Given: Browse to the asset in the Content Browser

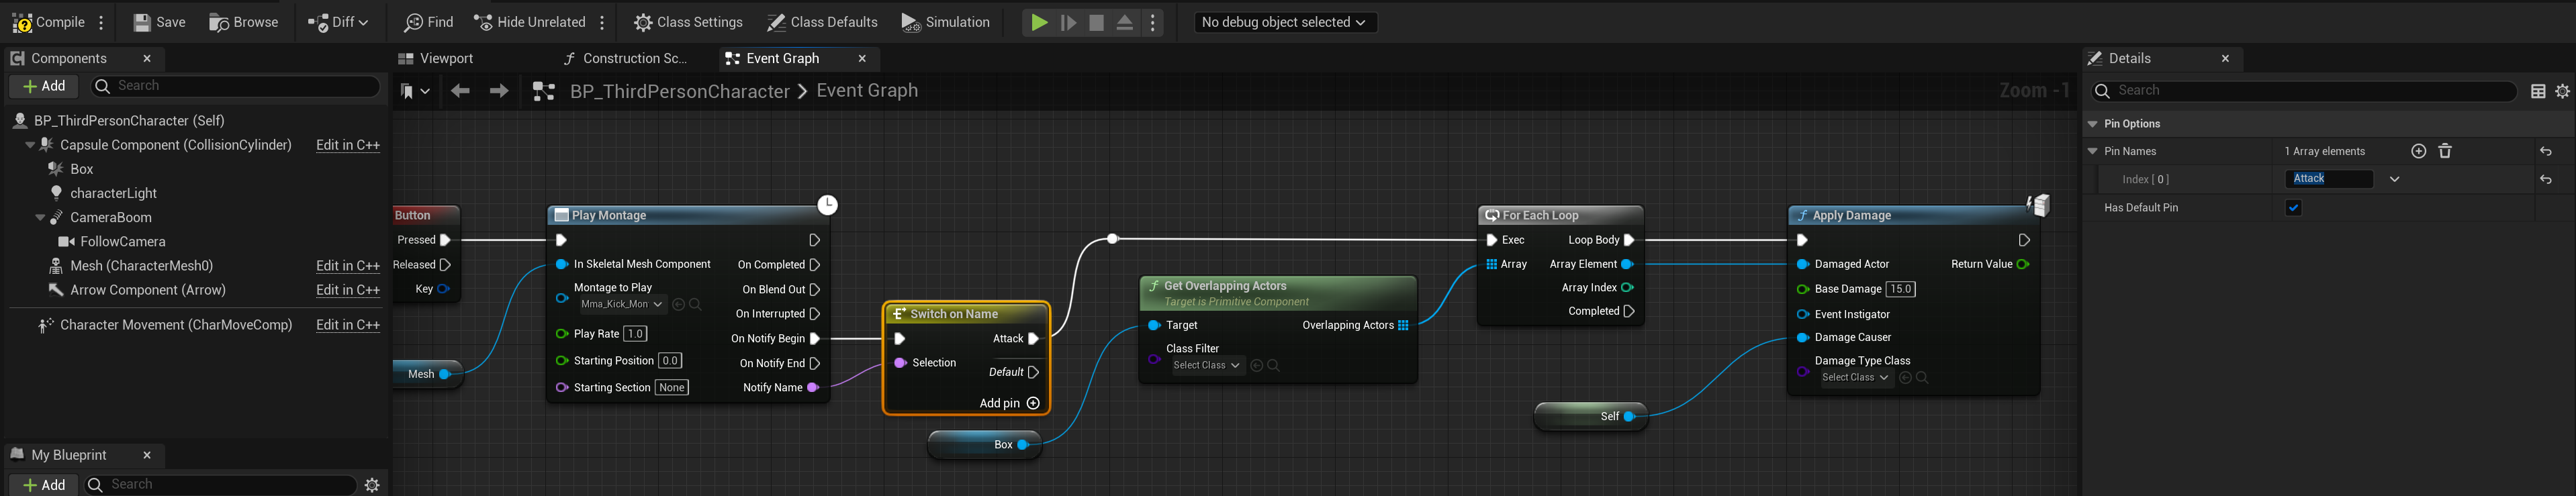Looking at the screenshot, I should (x=244, y=22).
